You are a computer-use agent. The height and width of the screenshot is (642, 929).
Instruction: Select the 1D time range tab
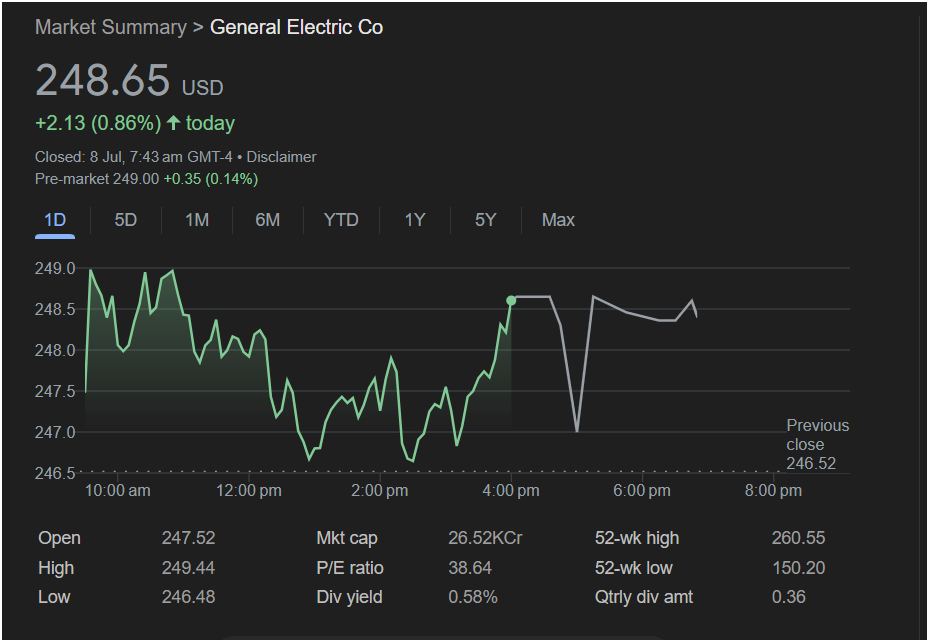[55, 220]
